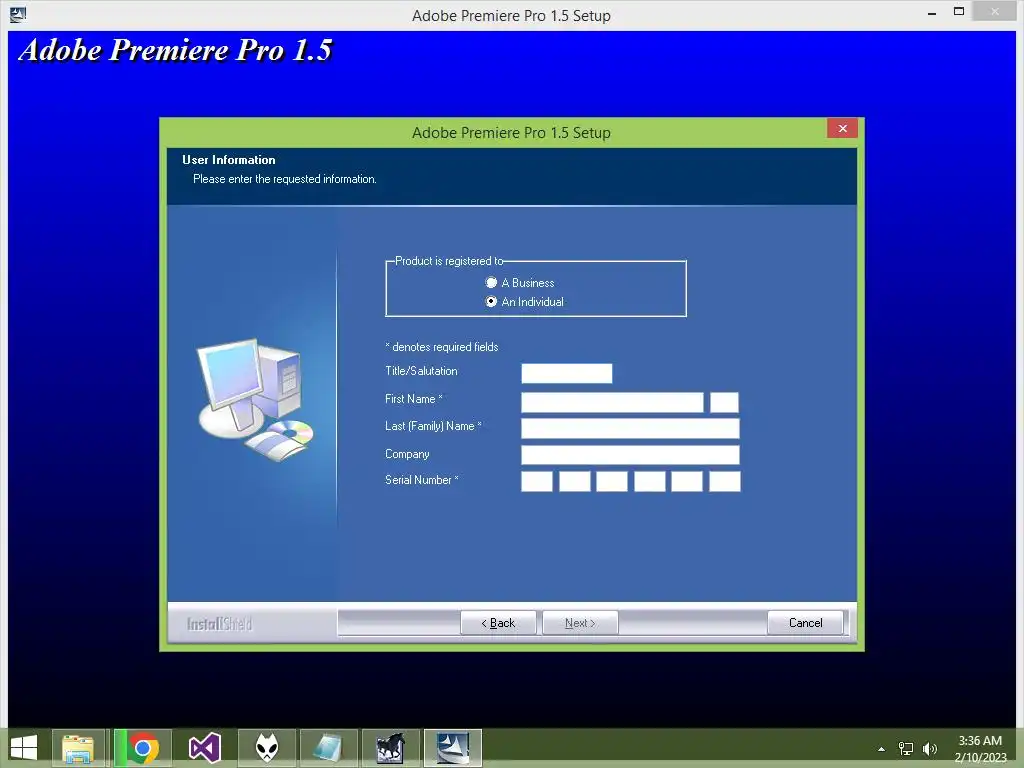The height and width of the screenshot is (768, 1024).
Task: Click the Next button
Action: tap(580, 623)
